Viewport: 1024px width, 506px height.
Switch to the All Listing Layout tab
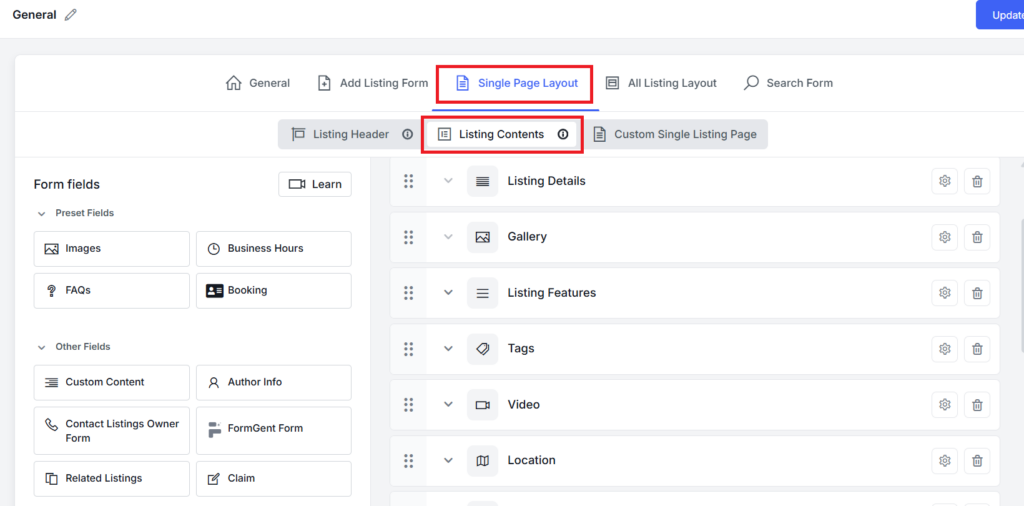tap(661, 83)
